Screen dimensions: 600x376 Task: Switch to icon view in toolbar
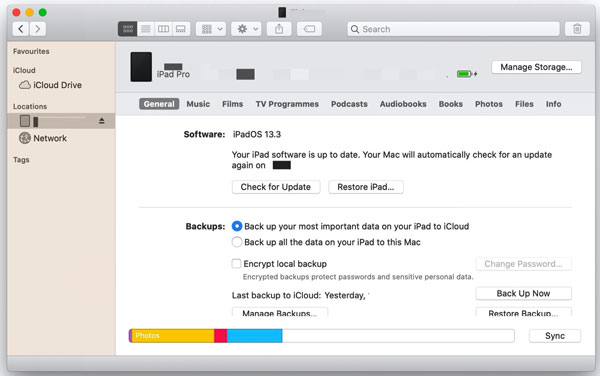[x=127, y=29]
